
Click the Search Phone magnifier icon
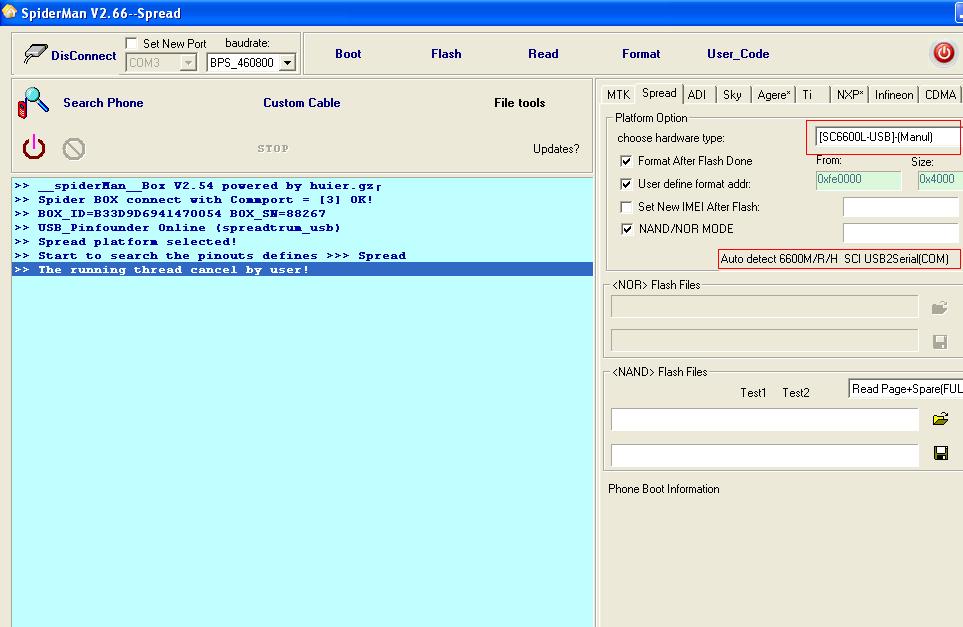pyautogui.click(x=33, y=103)
